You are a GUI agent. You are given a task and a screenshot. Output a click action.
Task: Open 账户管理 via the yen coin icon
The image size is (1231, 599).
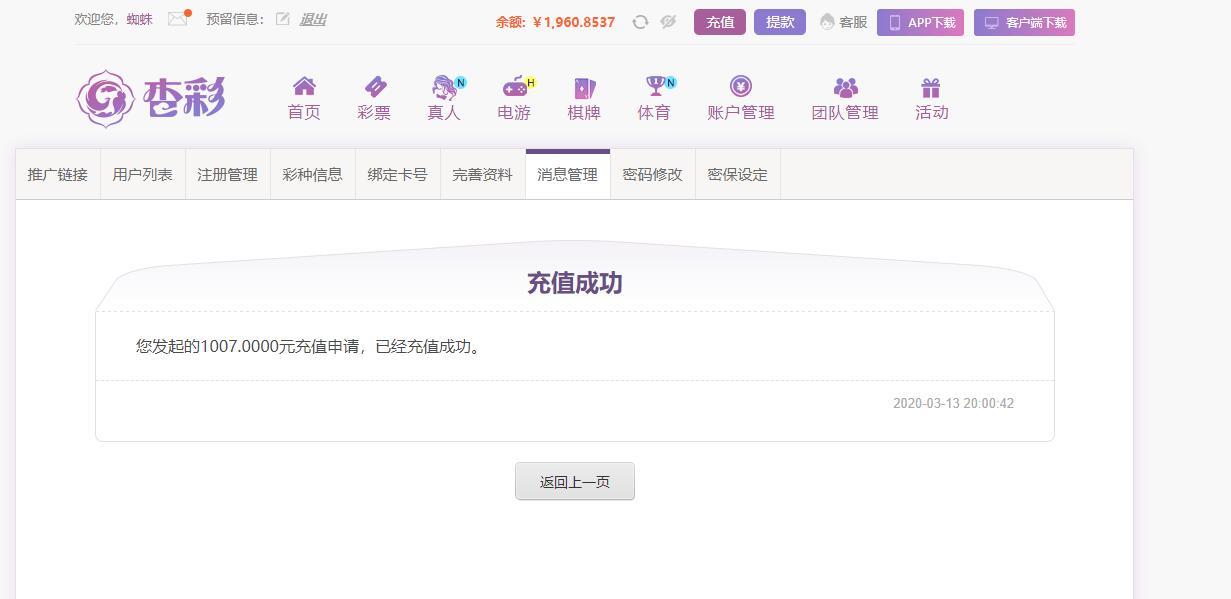coord(741,87)
